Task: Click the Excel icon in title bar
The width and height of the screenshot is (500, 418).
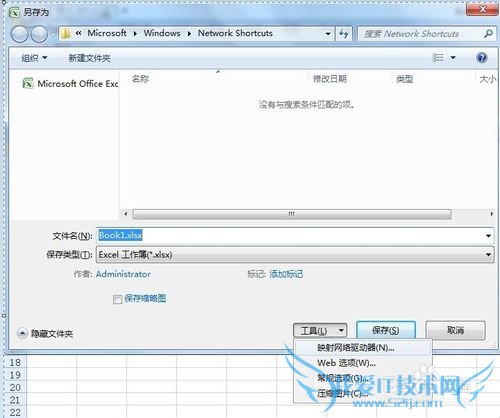Action: click(14, 12)
